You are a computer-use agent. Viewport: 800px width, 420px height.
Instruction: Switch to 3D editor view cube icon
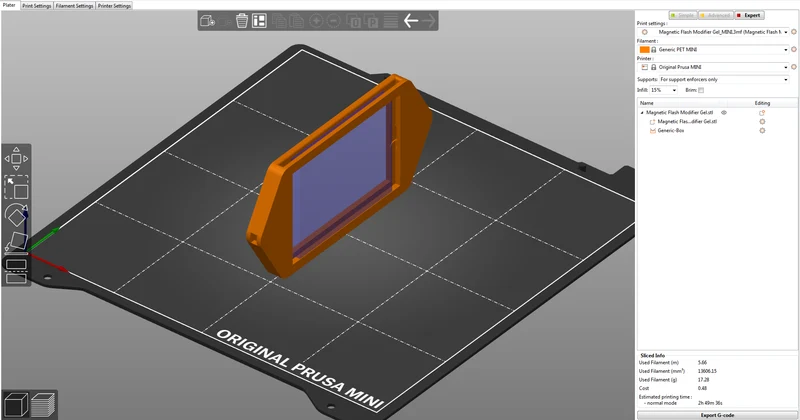pyautogui.click(x=16, y=405)
